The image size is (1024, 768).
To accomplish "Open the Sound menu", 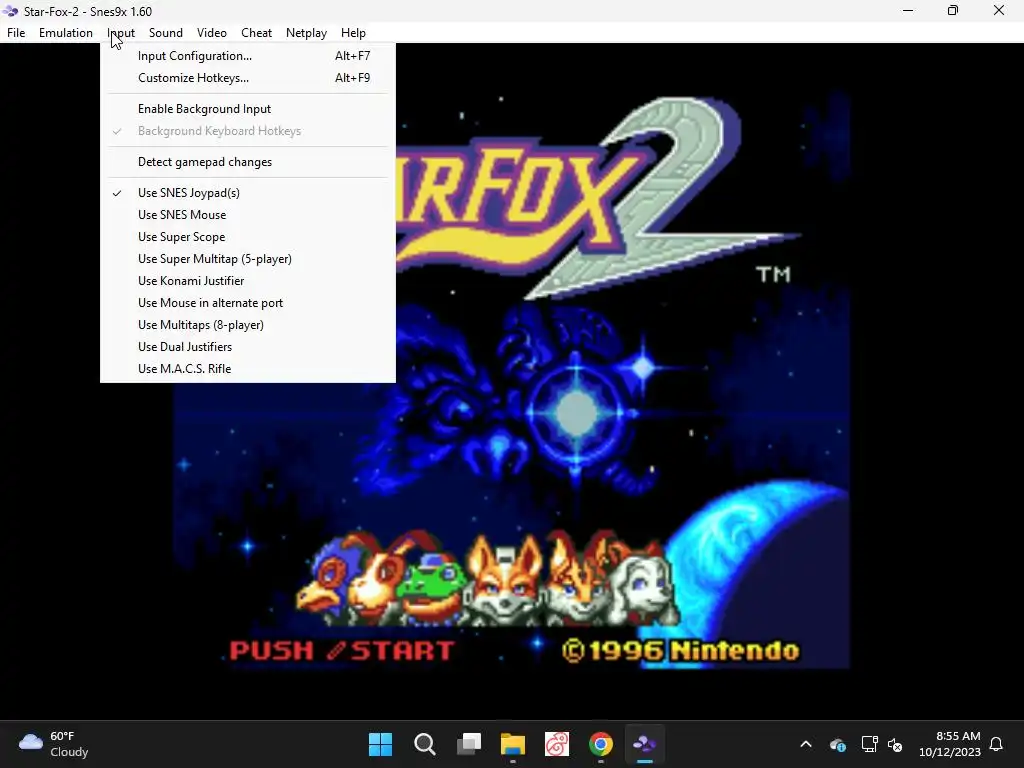I will (x=165, y=33).
